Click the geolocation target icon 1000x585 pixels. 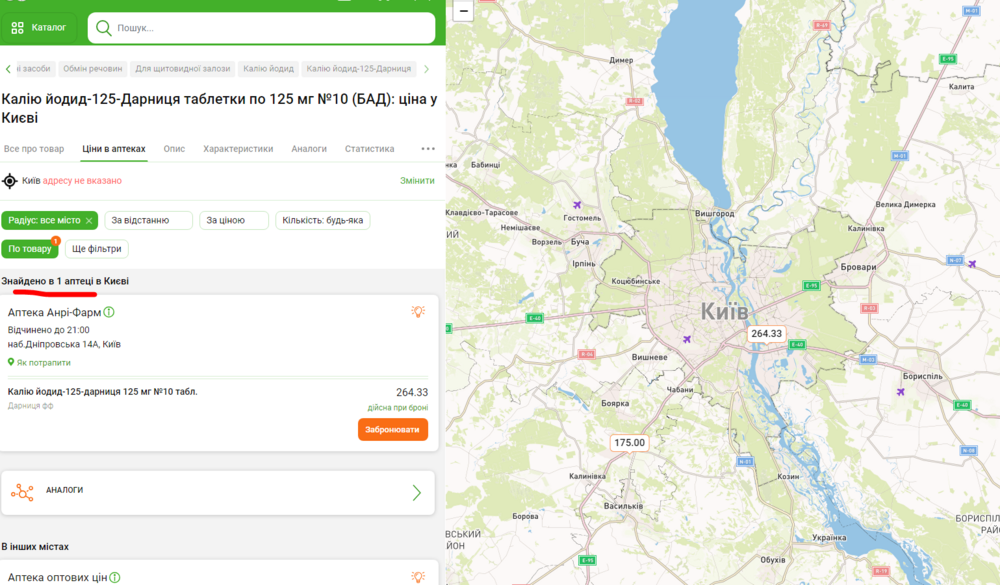[x=10, y=181]
